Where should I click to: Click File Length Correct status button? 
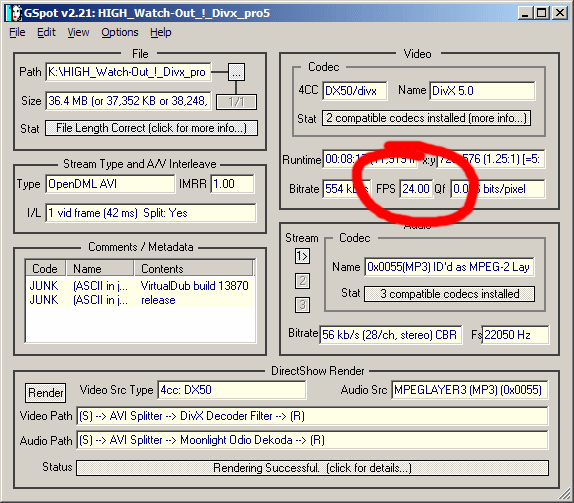point(151,128)
